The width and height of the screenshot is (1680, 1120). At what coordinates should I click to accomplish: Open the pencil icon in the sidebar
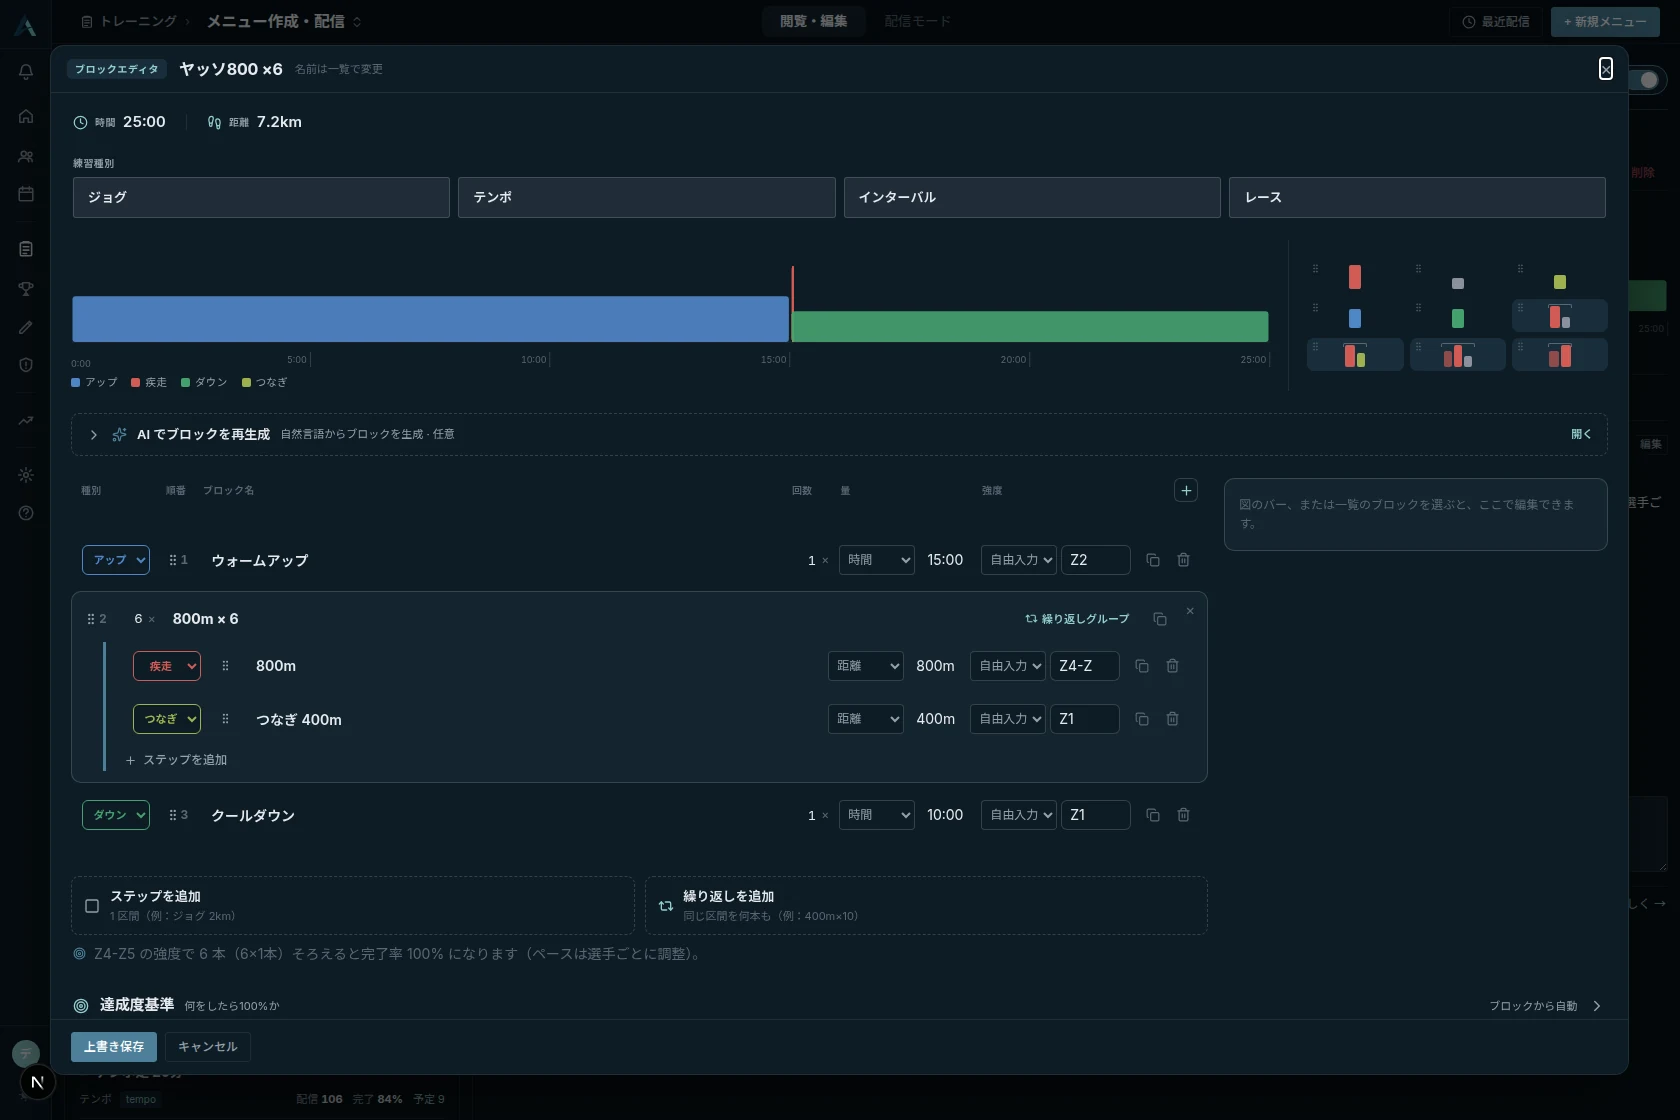click(26, 327)
